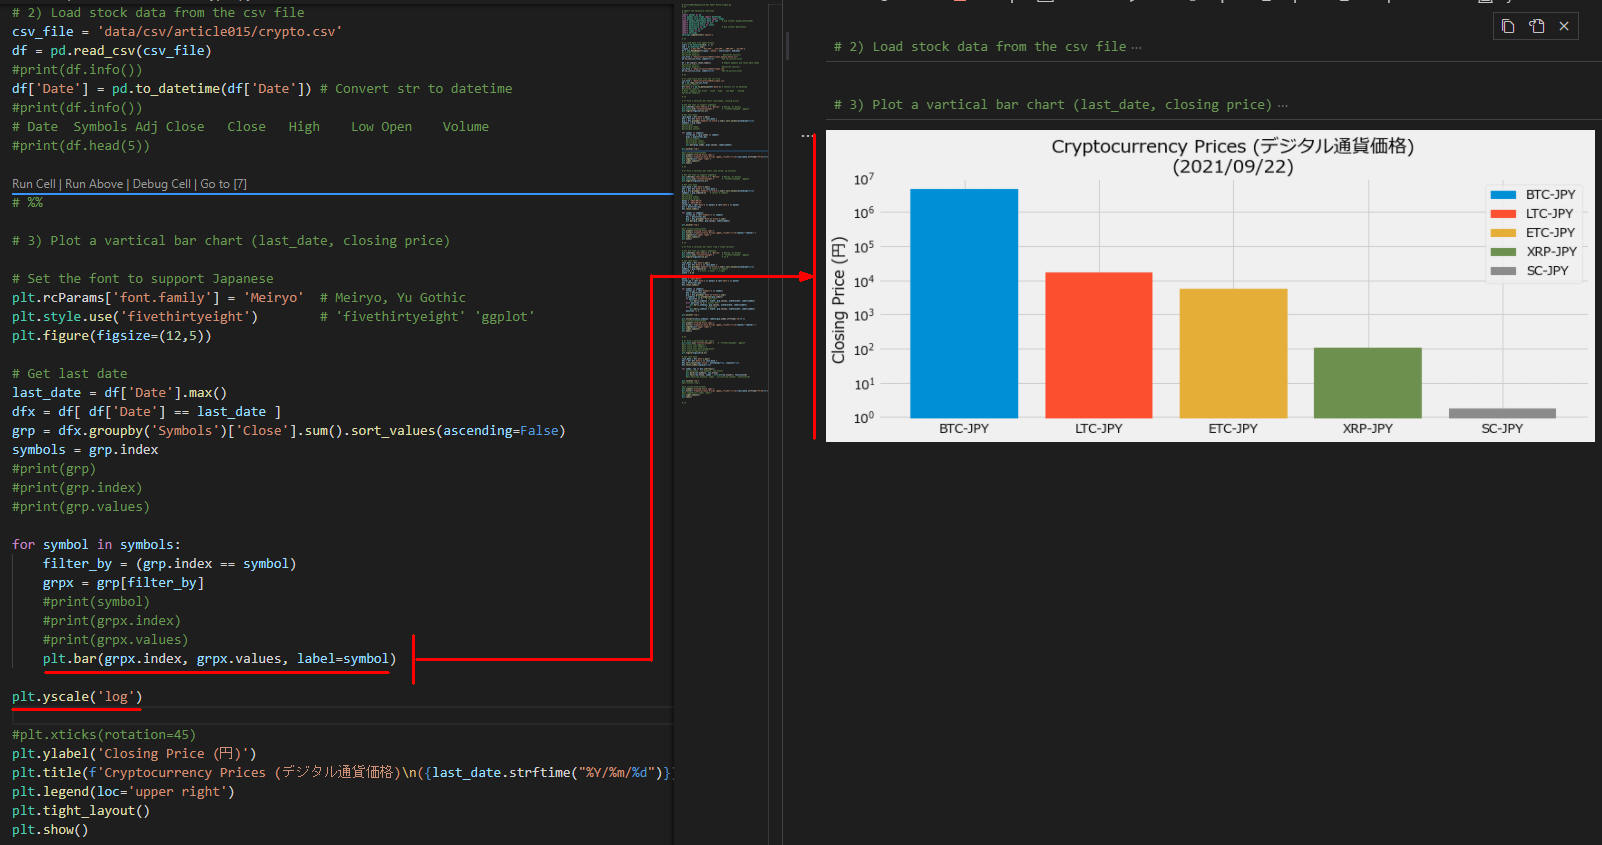Screen dimensions: 1602x845
Task: Click the plt.title code line
Action: tap(342, 773)
